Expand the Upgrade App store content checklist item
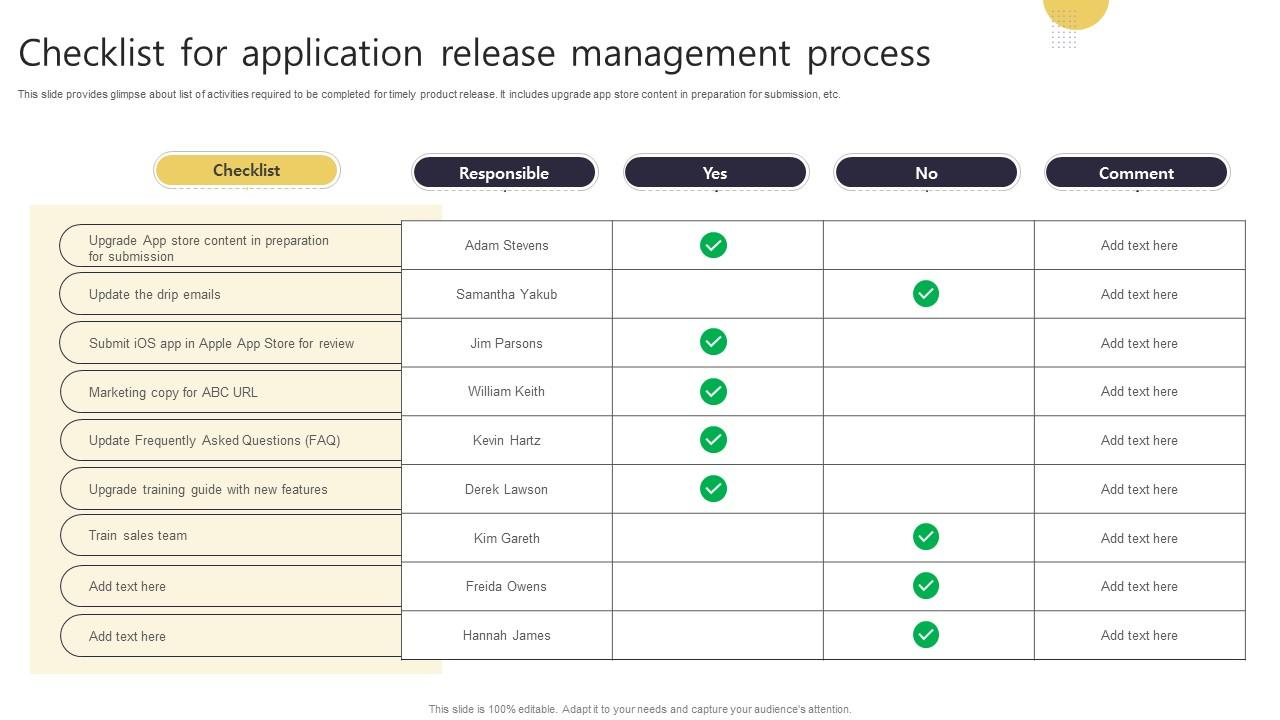Image resolution: width=1280 pixels, height=720 pixels. click(230, 248)
